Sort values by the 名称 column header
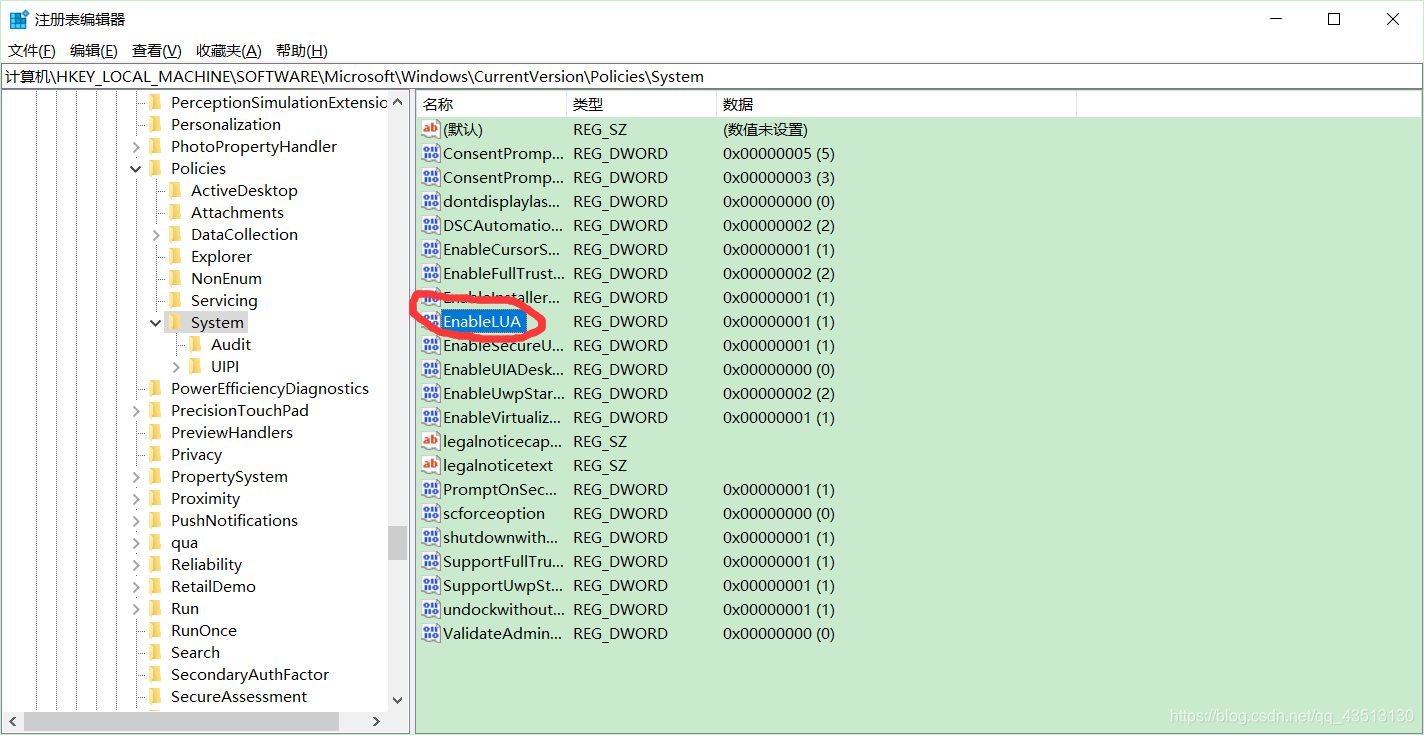The image size is (1424, 735). point(491,104)
